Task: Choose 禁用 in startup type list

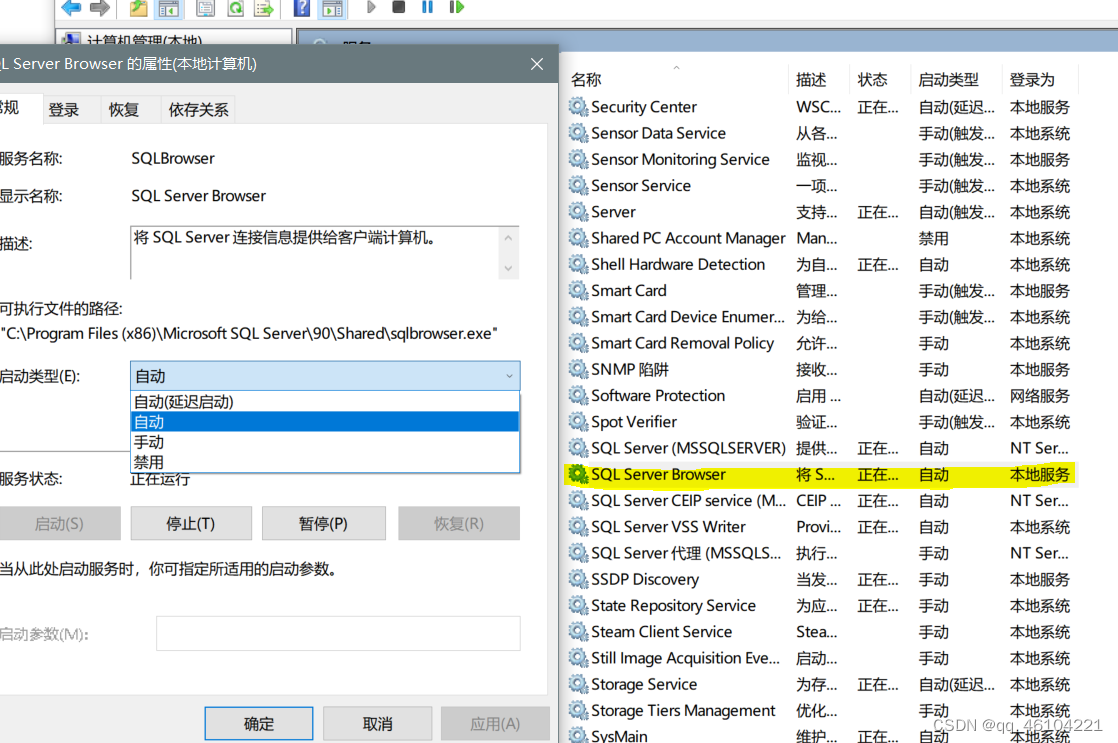Action: point(325,462)
